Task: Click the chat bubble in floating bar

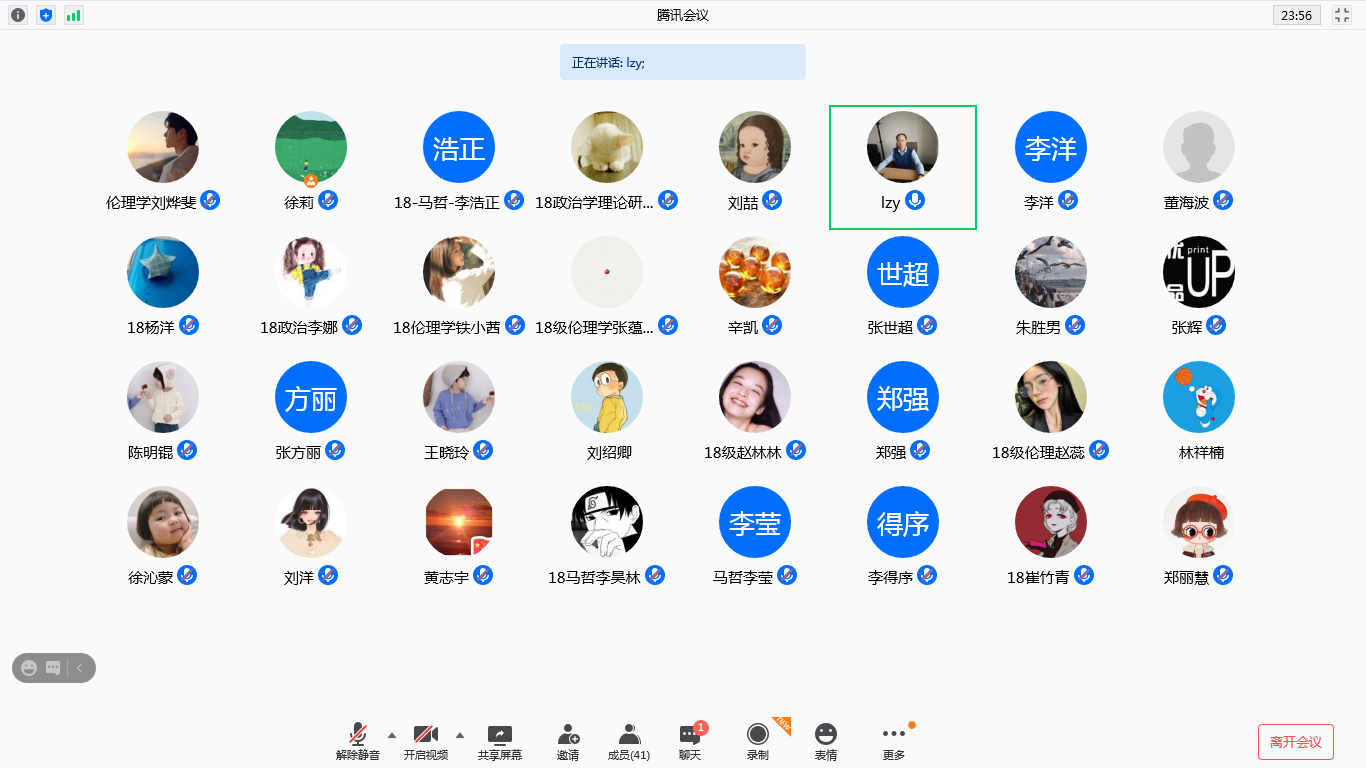Action: click(53, 668)
